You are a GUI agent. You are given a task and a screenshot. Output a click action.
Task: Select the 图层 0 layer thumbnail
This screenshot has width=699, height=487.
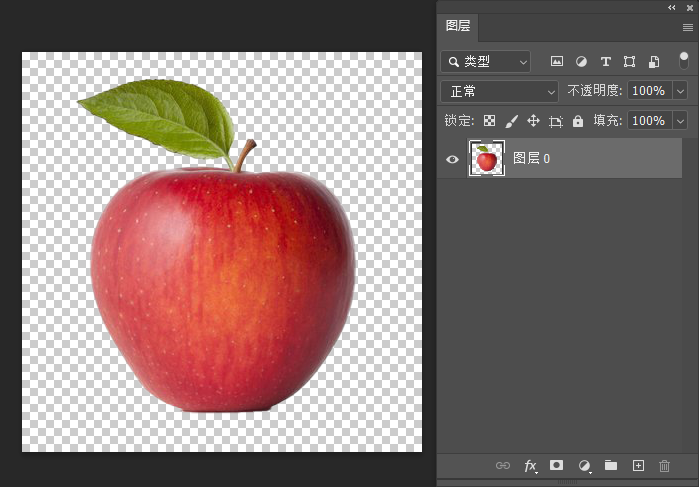point(486,158)
